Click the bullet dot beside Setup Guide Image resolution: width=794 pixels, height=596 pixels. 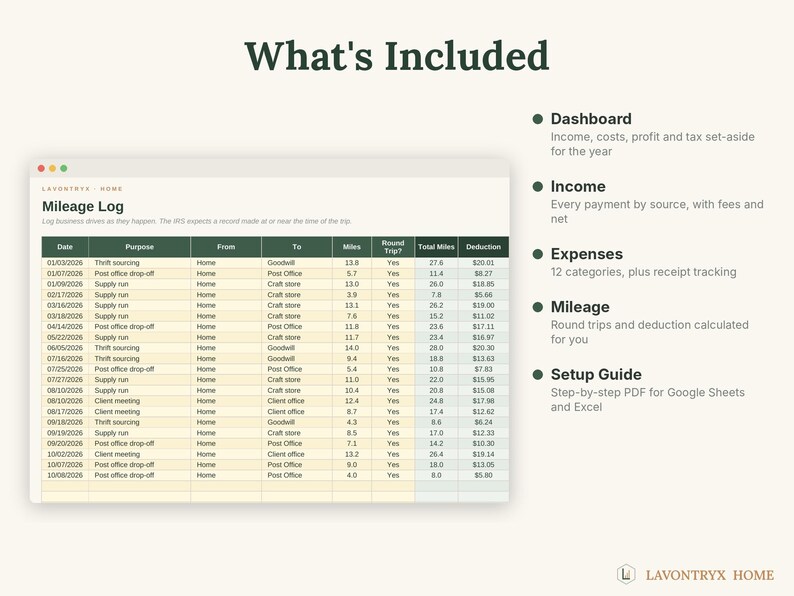(x=537, y=374)
